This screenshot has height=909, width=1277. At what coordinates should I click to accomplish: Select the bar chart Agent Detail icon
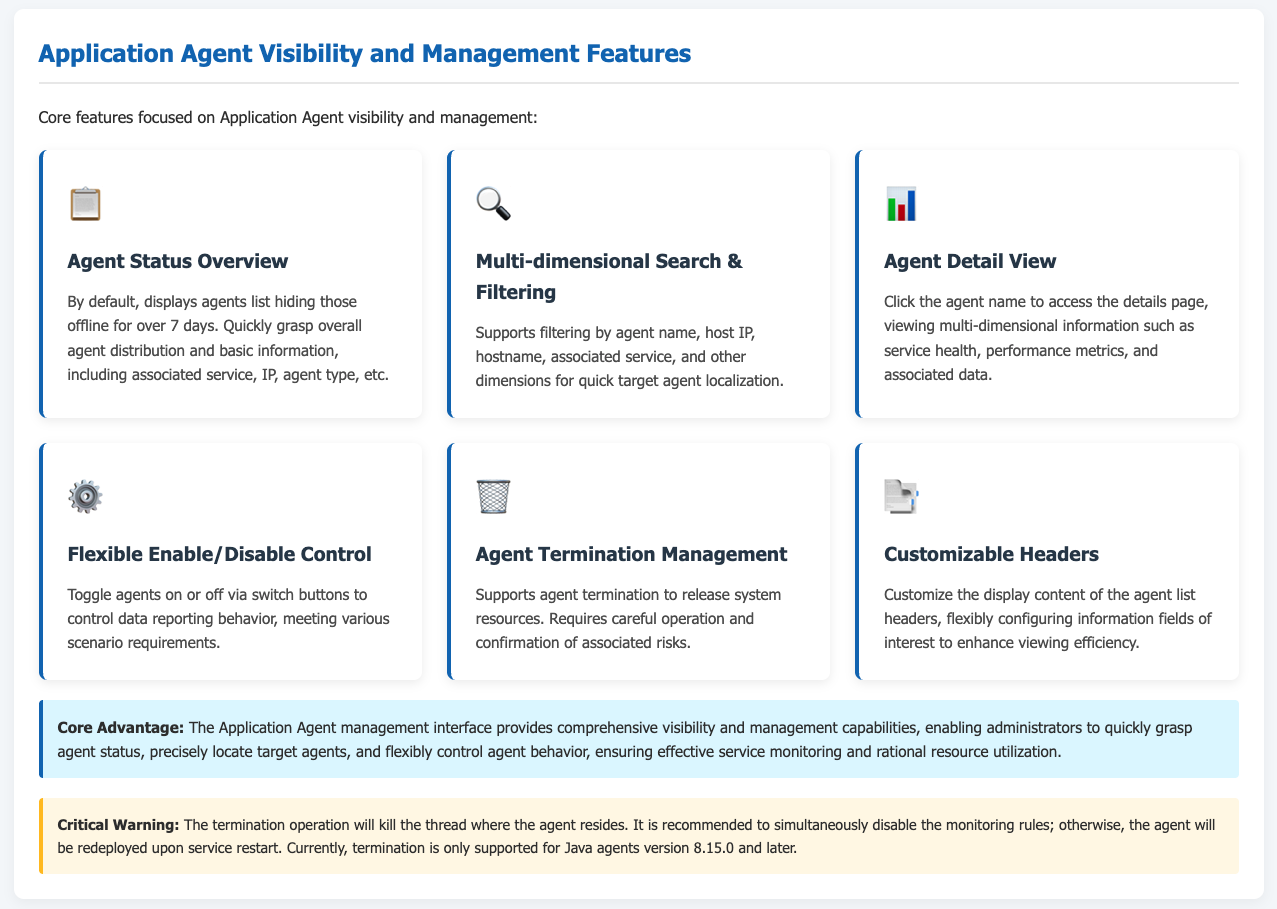[902, 203]
